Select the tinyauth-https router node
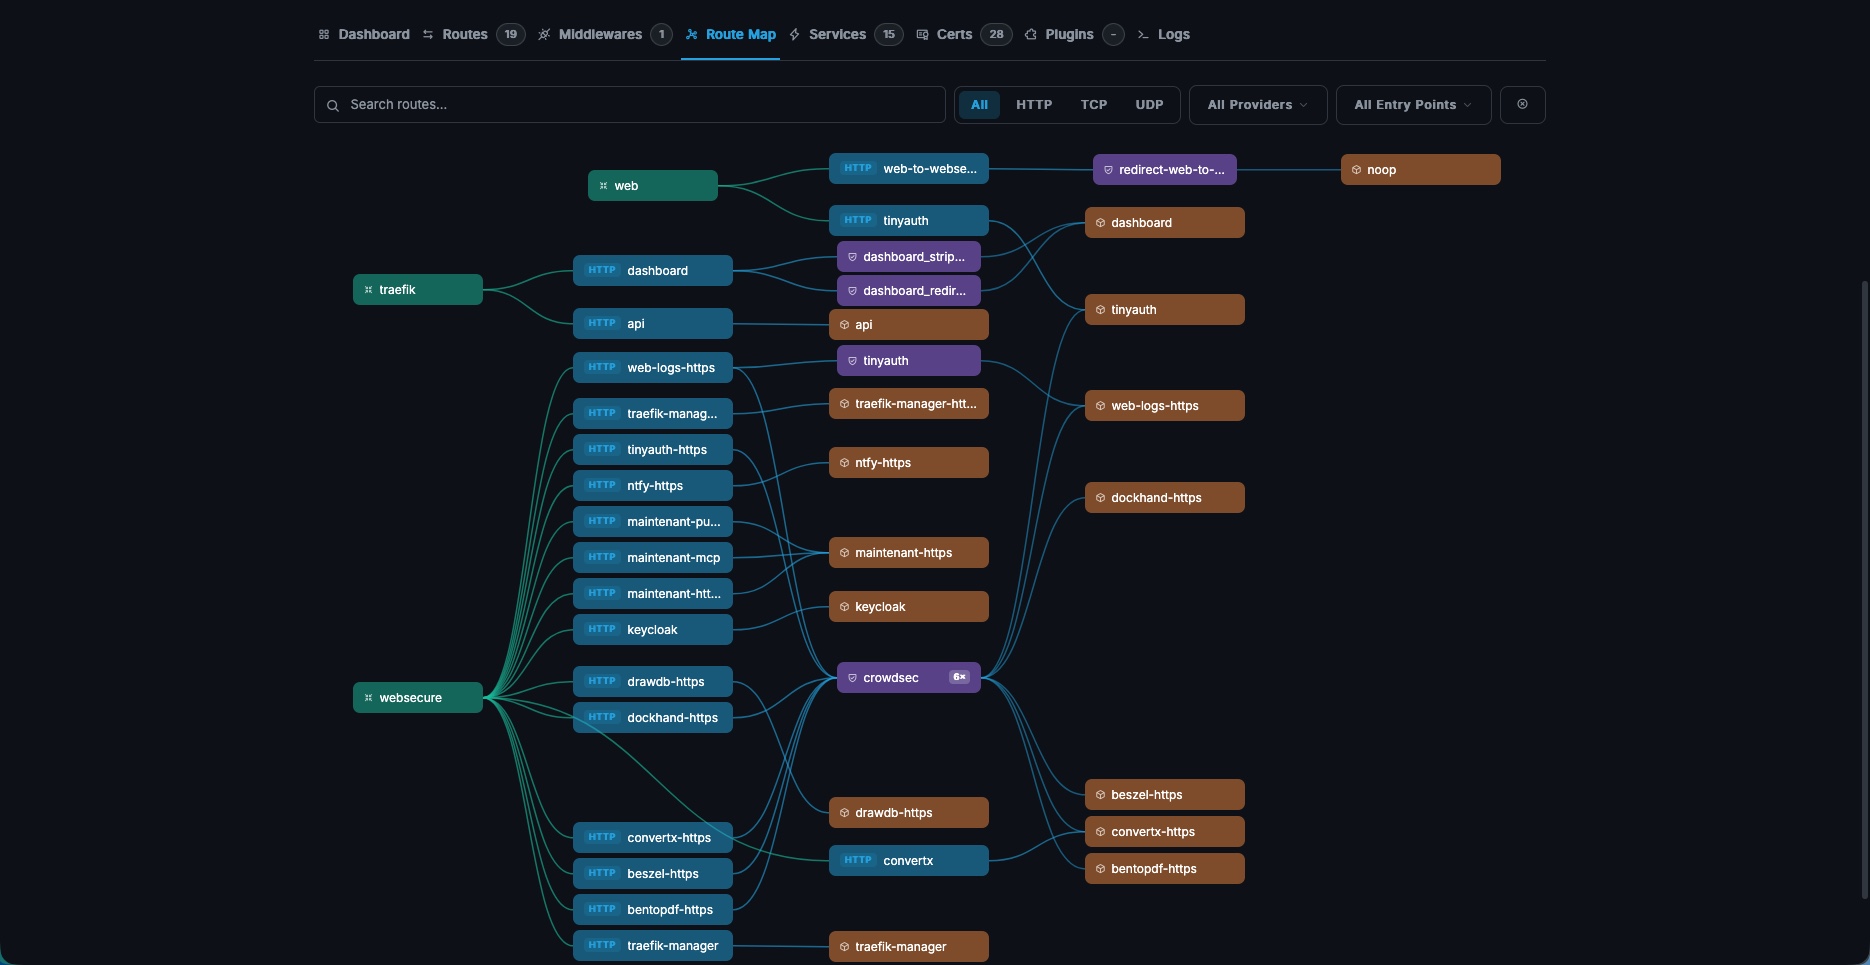This screenshot has height=965, width=1870. pos(653,449)
